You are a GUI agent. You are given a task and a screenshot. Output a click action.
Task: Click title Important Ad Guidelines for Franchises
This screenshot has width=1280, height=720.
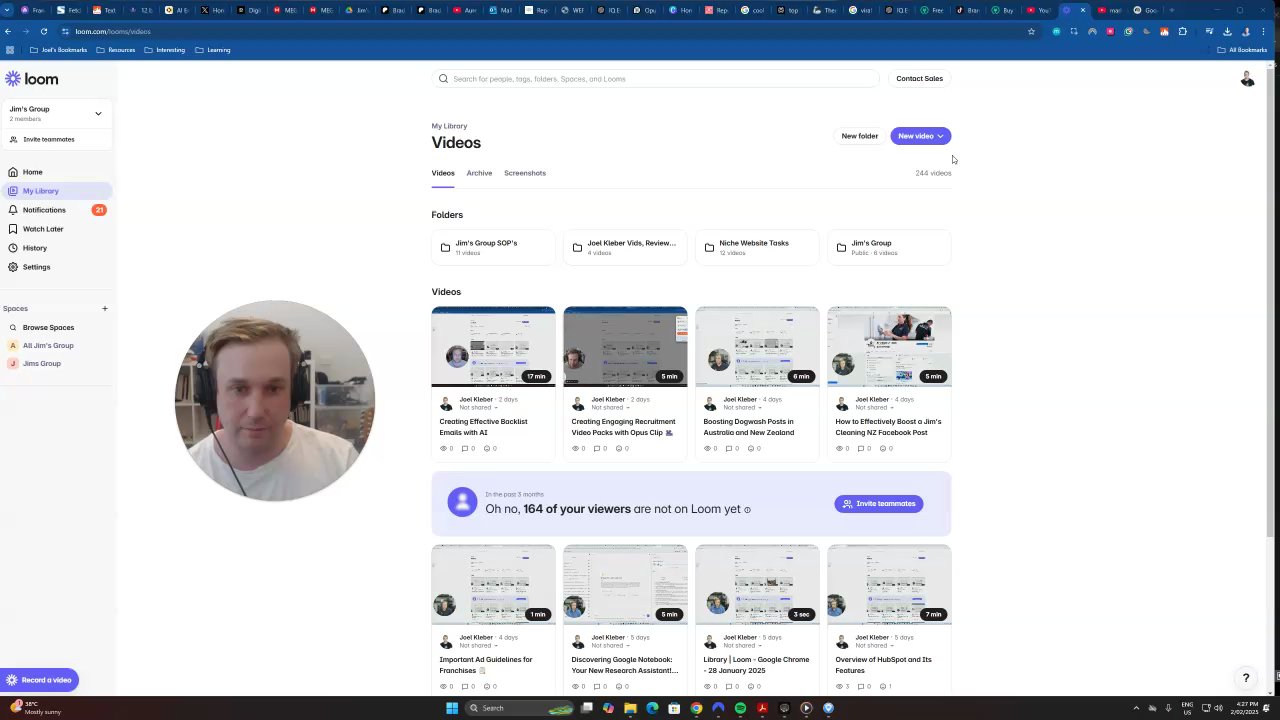coord(486,665)
